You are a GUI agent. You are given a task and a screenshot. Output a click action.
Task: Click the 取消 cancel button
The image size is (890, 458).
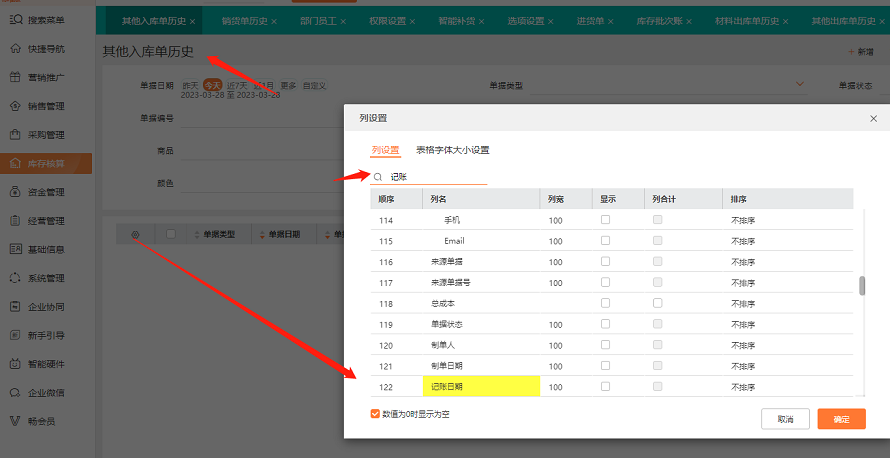785,419
